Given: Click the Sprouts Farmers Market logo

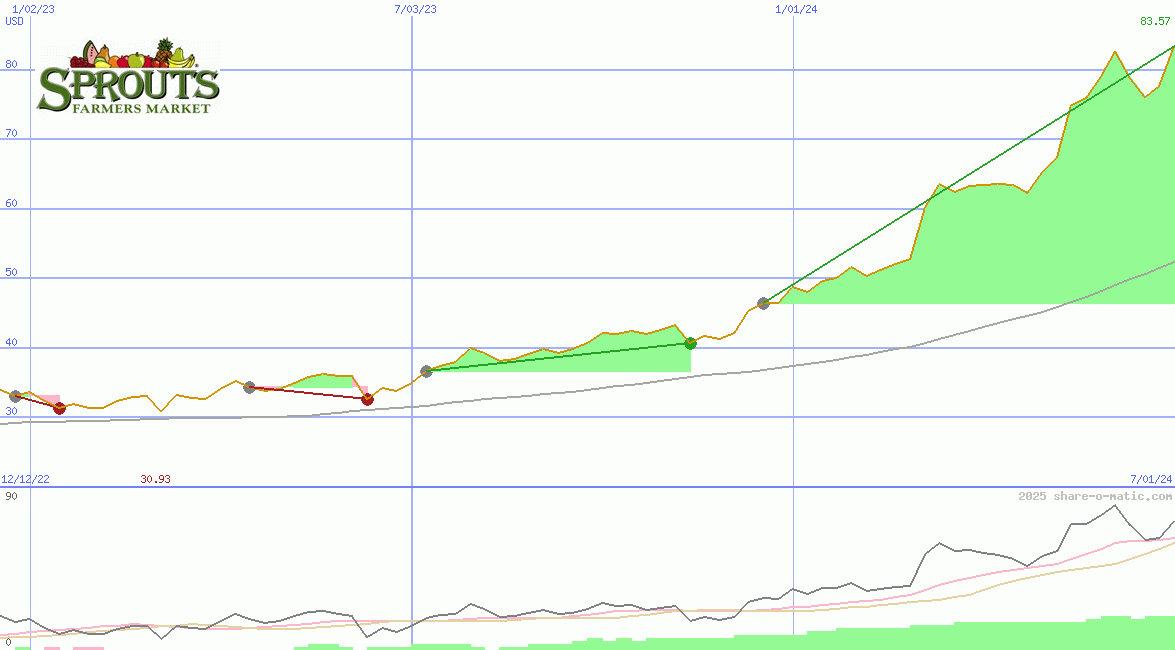Looking at the screenshot, I should 128,77.
